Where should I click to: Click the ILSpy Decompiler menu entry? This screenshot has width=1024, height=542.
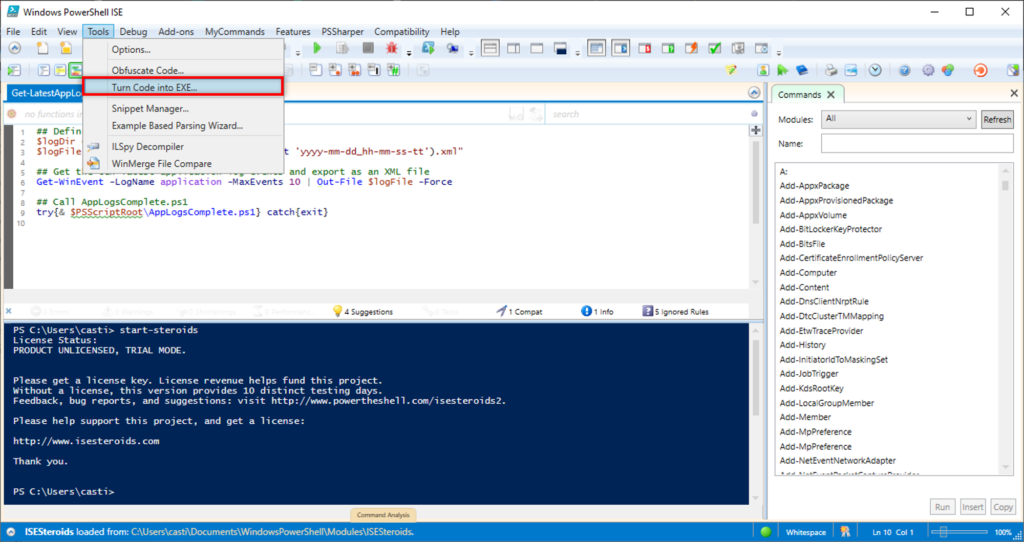coord(147,147)
